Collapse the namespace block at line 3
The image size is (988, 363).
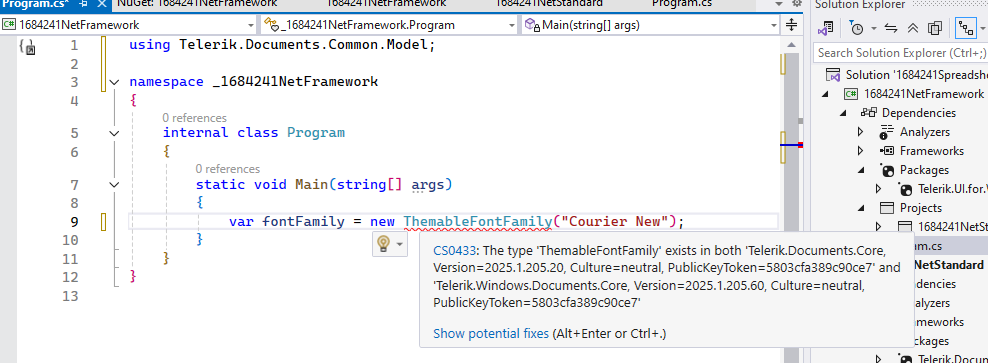(x=114, y=82)
